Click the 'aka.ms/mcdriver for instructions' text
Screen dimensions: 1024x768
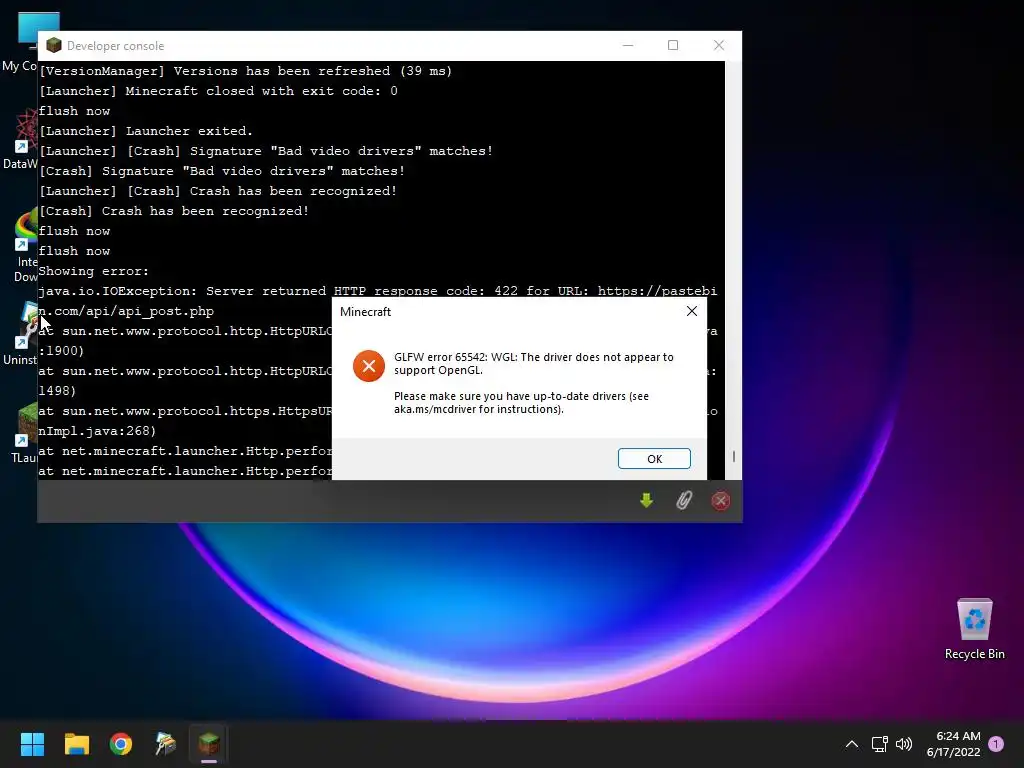click(x=479, y=409)
